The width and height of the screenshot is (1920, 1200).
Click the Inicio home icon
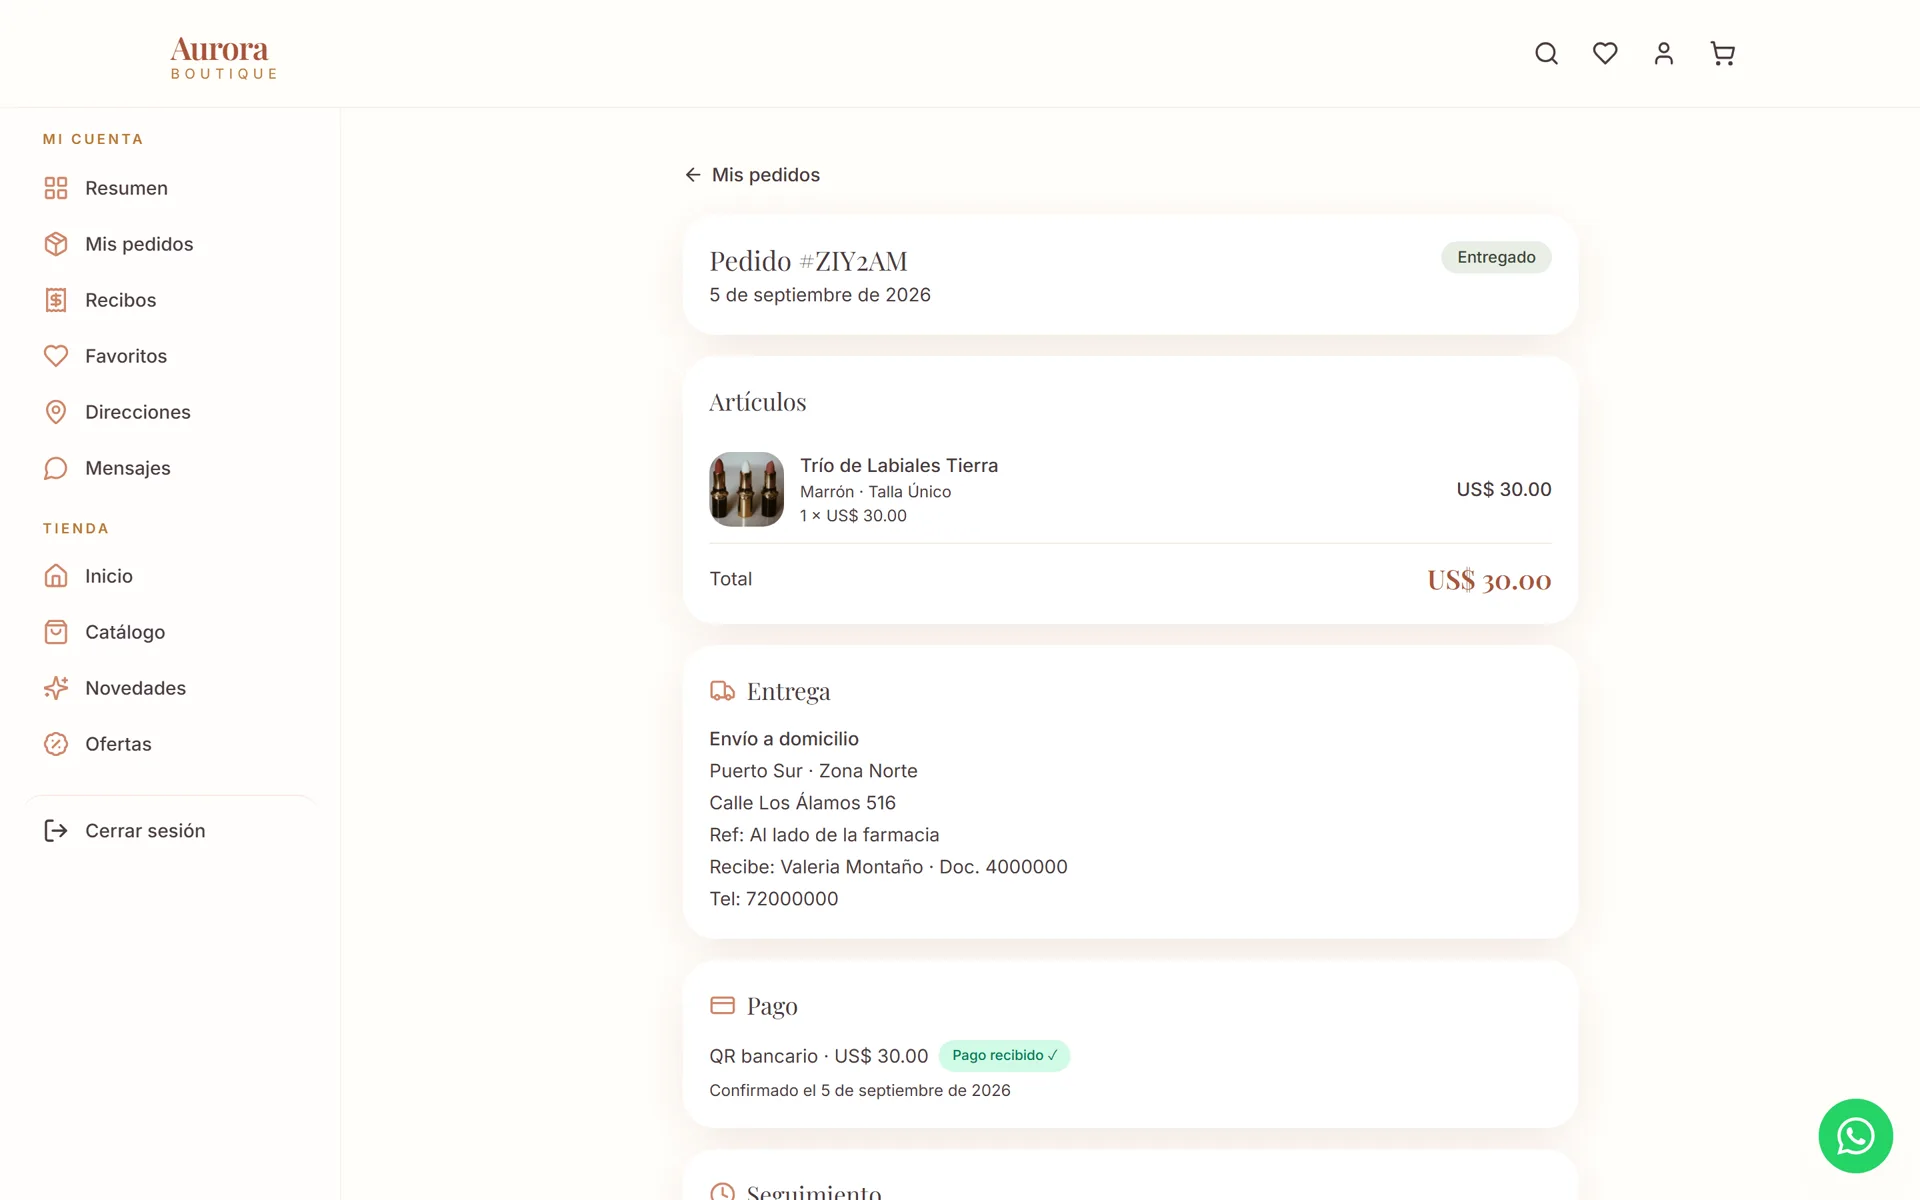pos(56,576)
